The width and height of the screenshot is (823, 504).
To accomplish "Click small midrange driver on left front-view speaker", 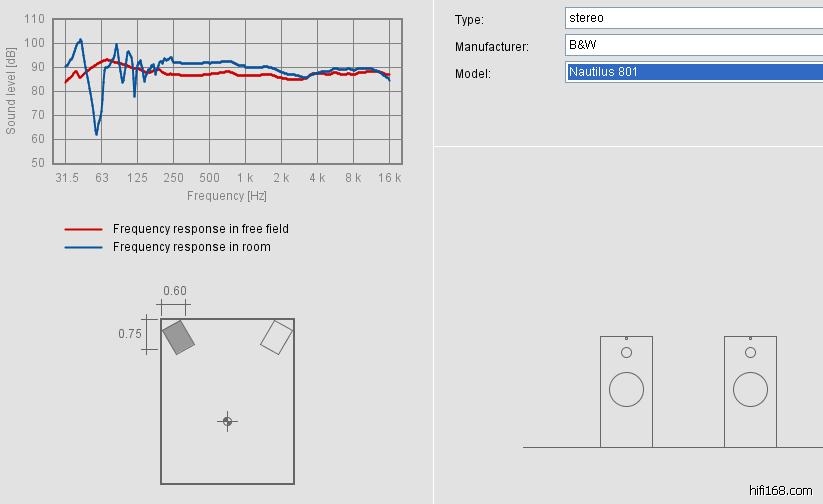I will pos(626,352).
